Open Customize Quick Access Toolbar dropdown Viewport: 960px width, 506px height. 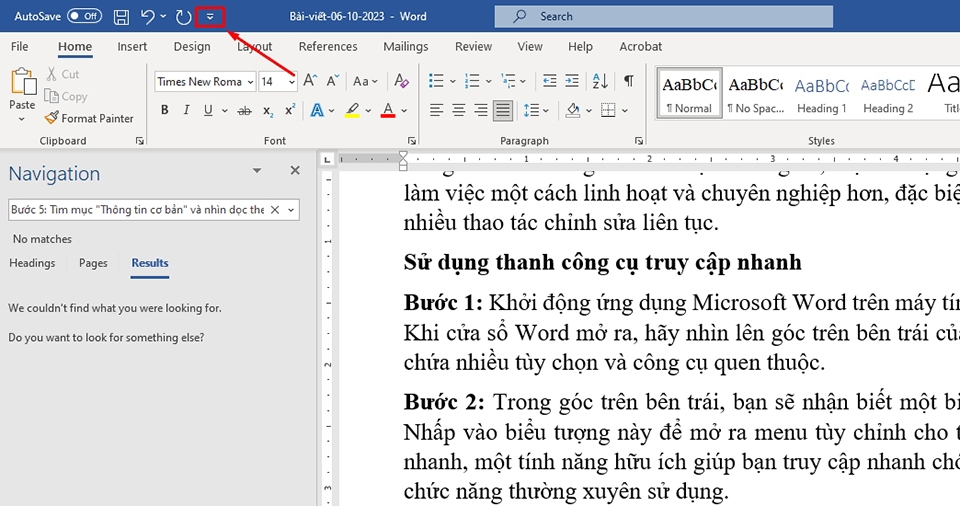click(x=210, y=17)
